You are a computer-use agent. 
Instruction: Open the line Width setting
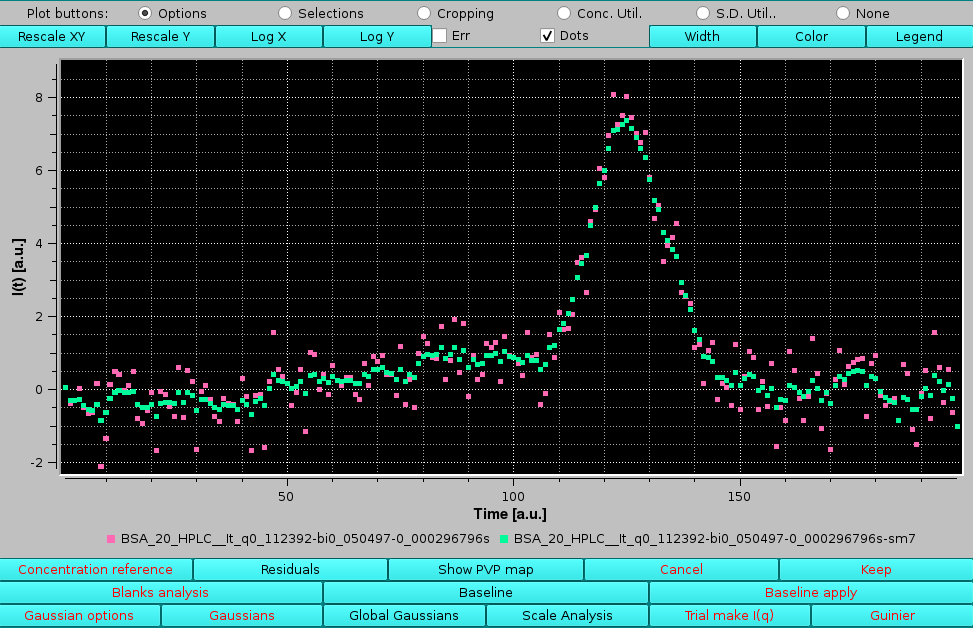pyautogui.click(x=703, y=36)
